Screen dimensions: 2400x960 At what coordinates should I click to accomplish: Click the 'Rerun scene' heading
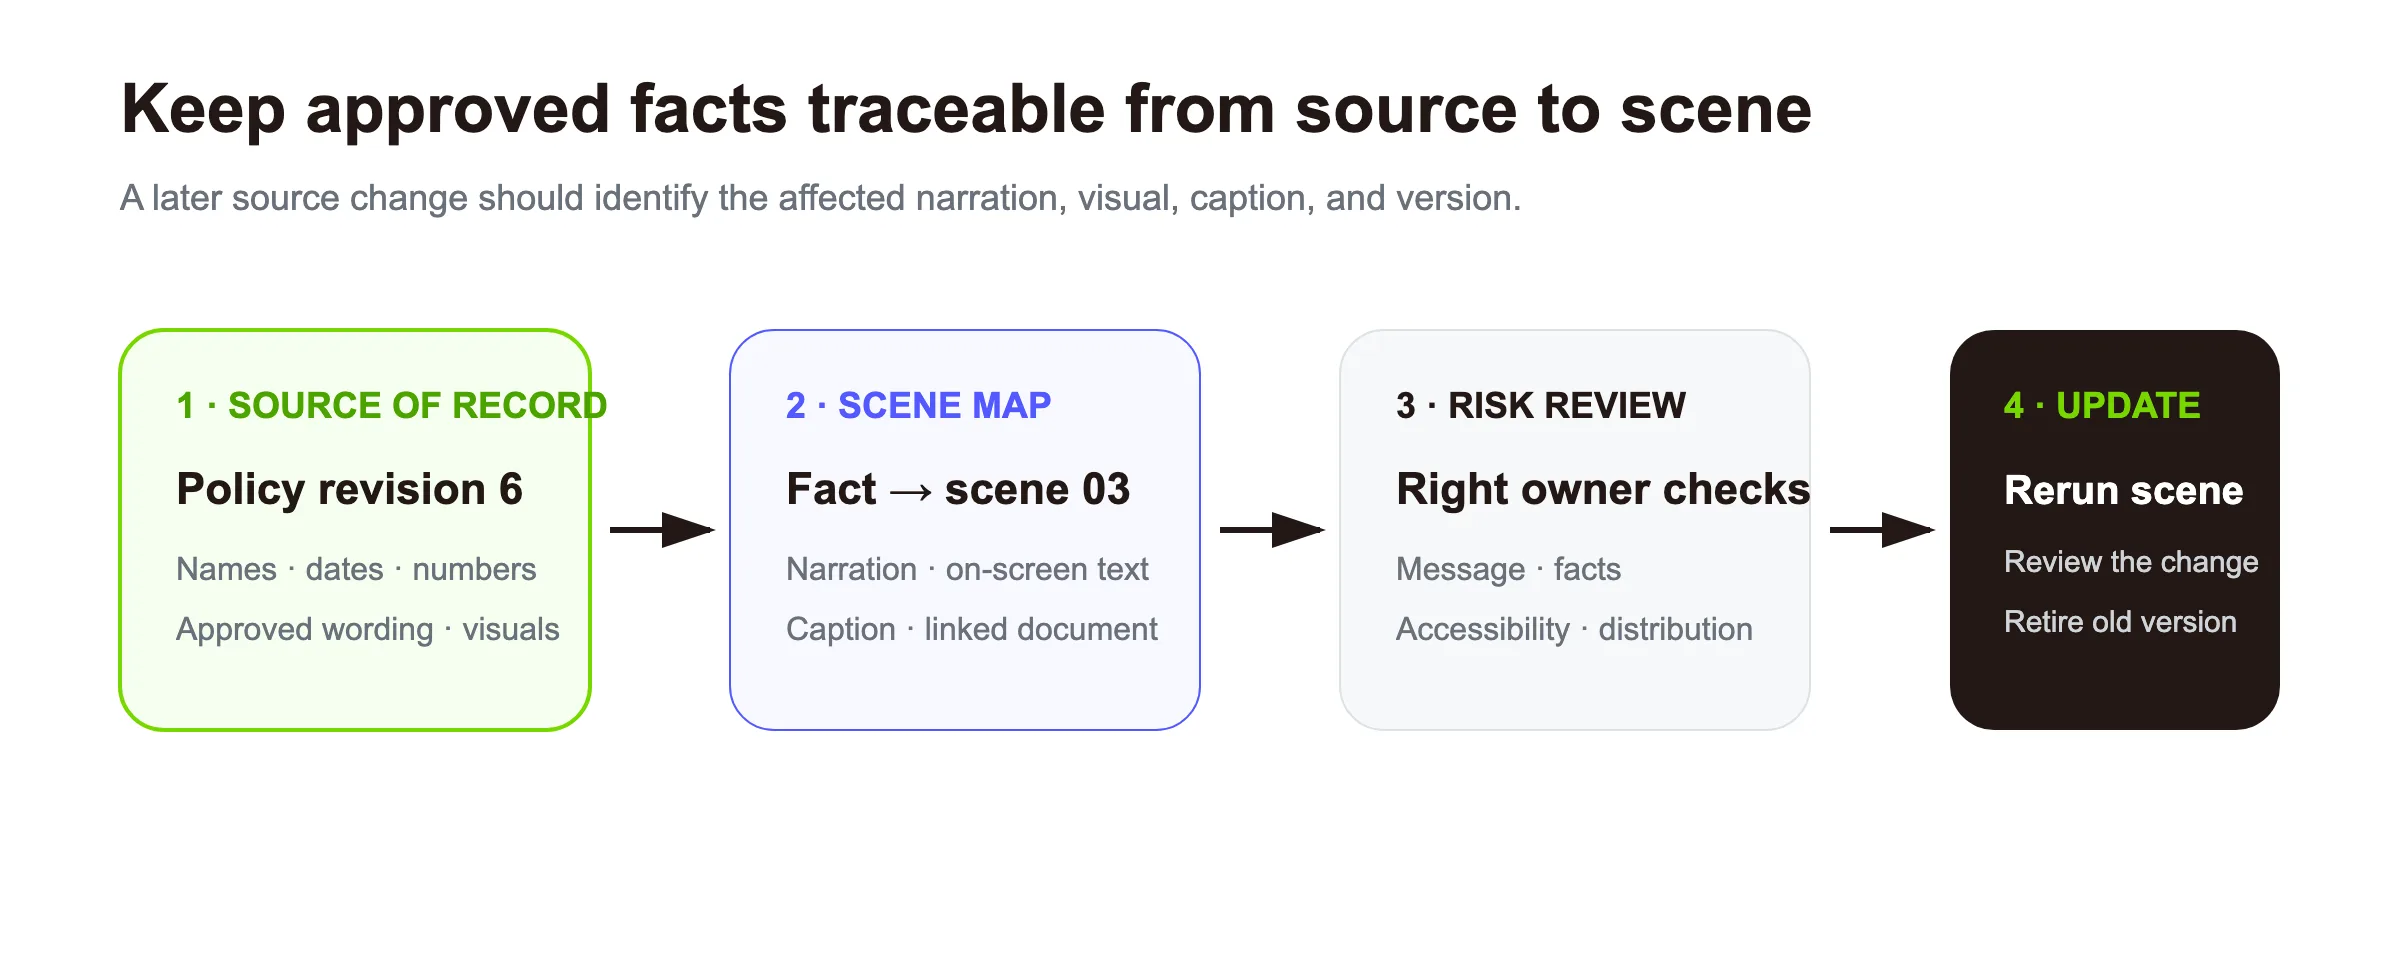point(2124,490)
